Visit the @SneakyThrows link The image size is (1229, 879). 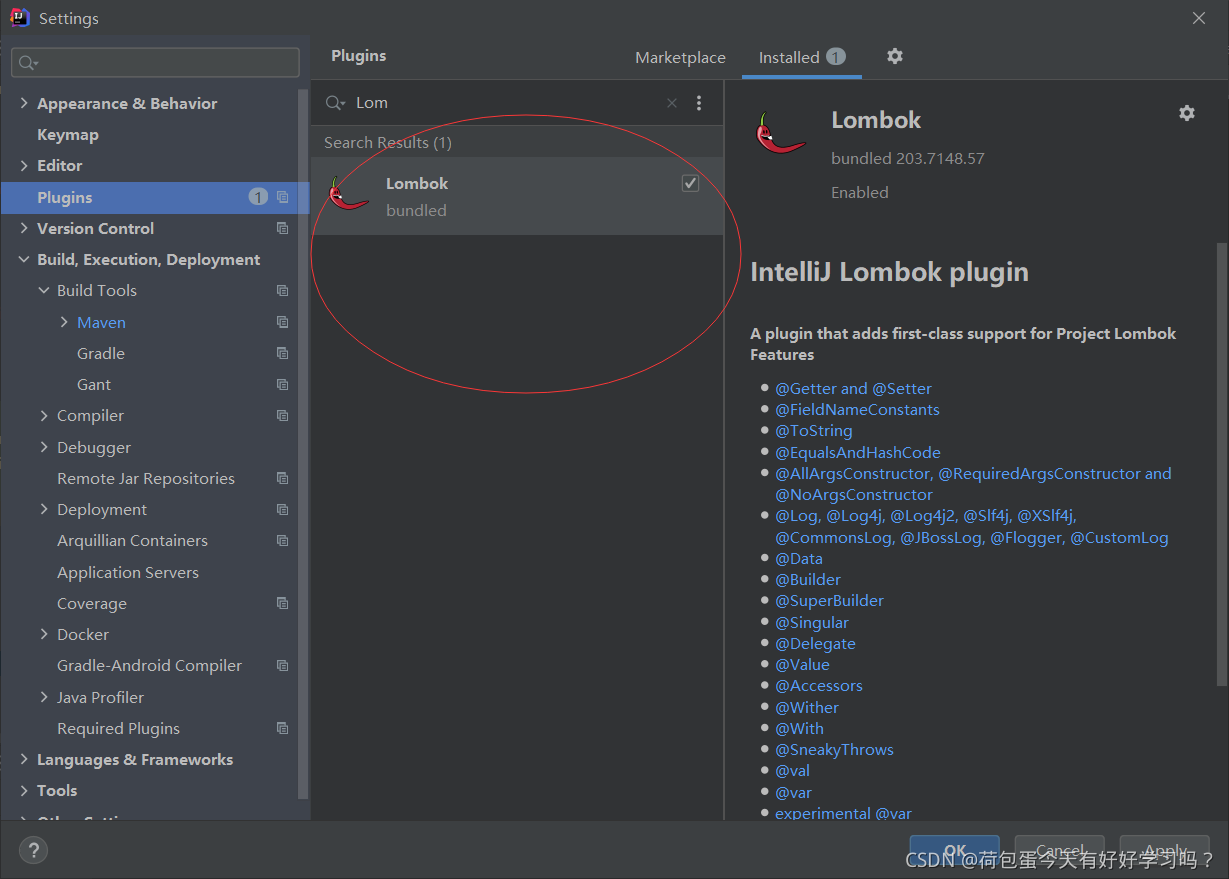pos(834,749)
